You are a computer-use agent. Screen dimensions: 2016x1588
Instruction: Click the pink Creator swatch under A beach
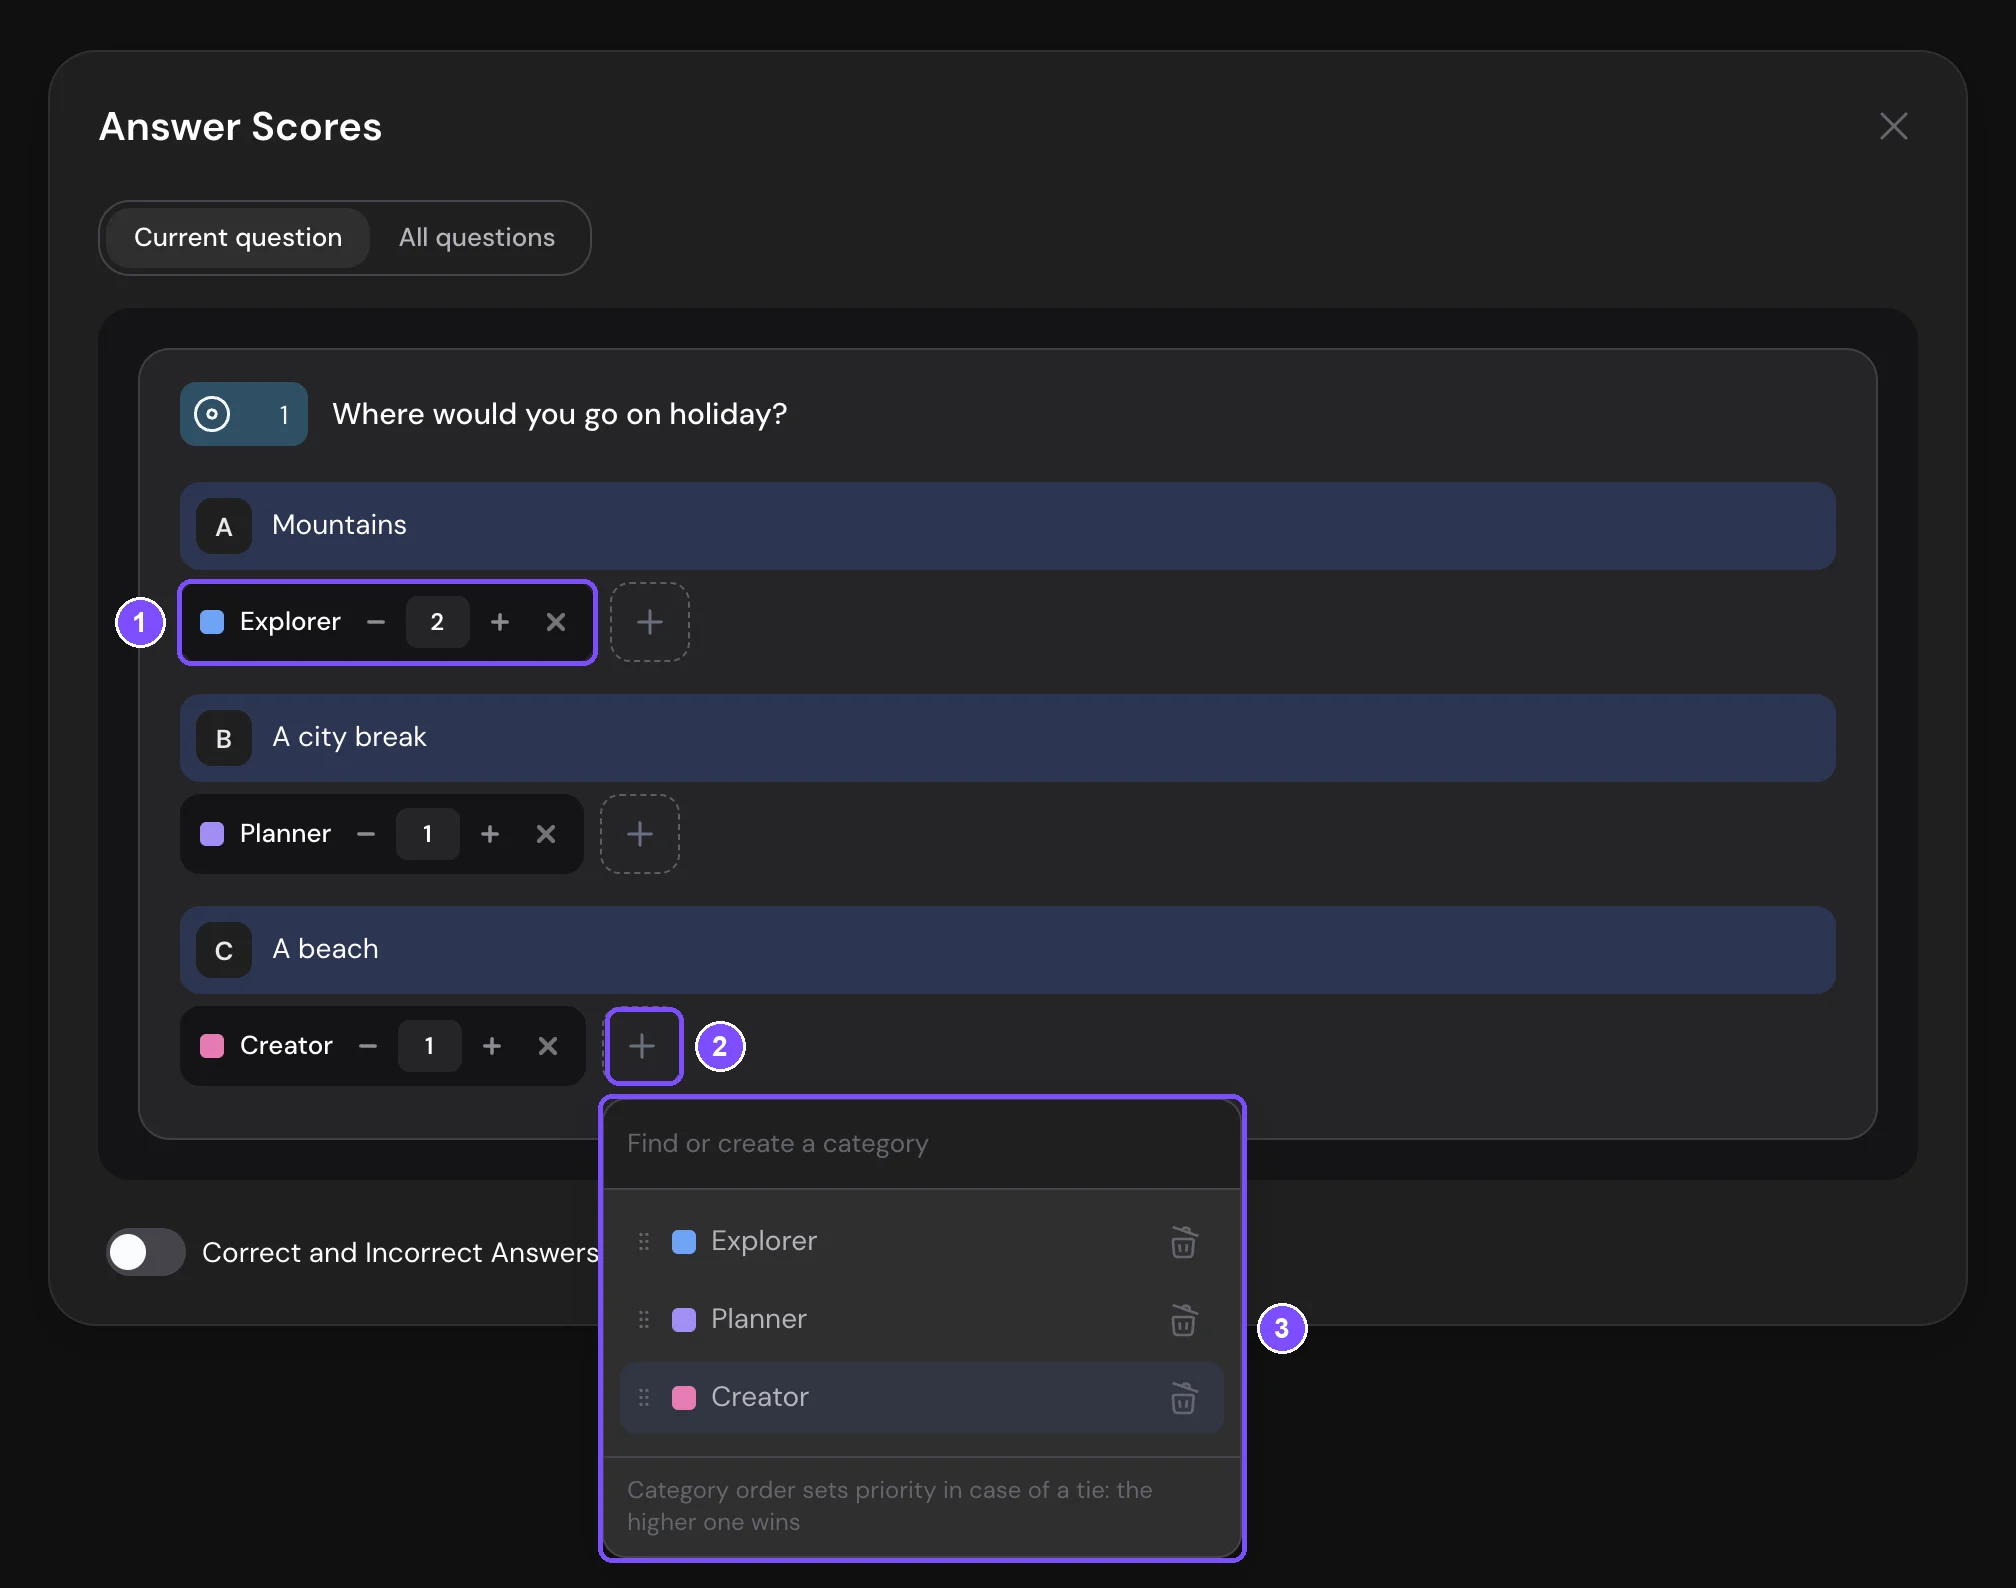click(x=212, y=1046)
